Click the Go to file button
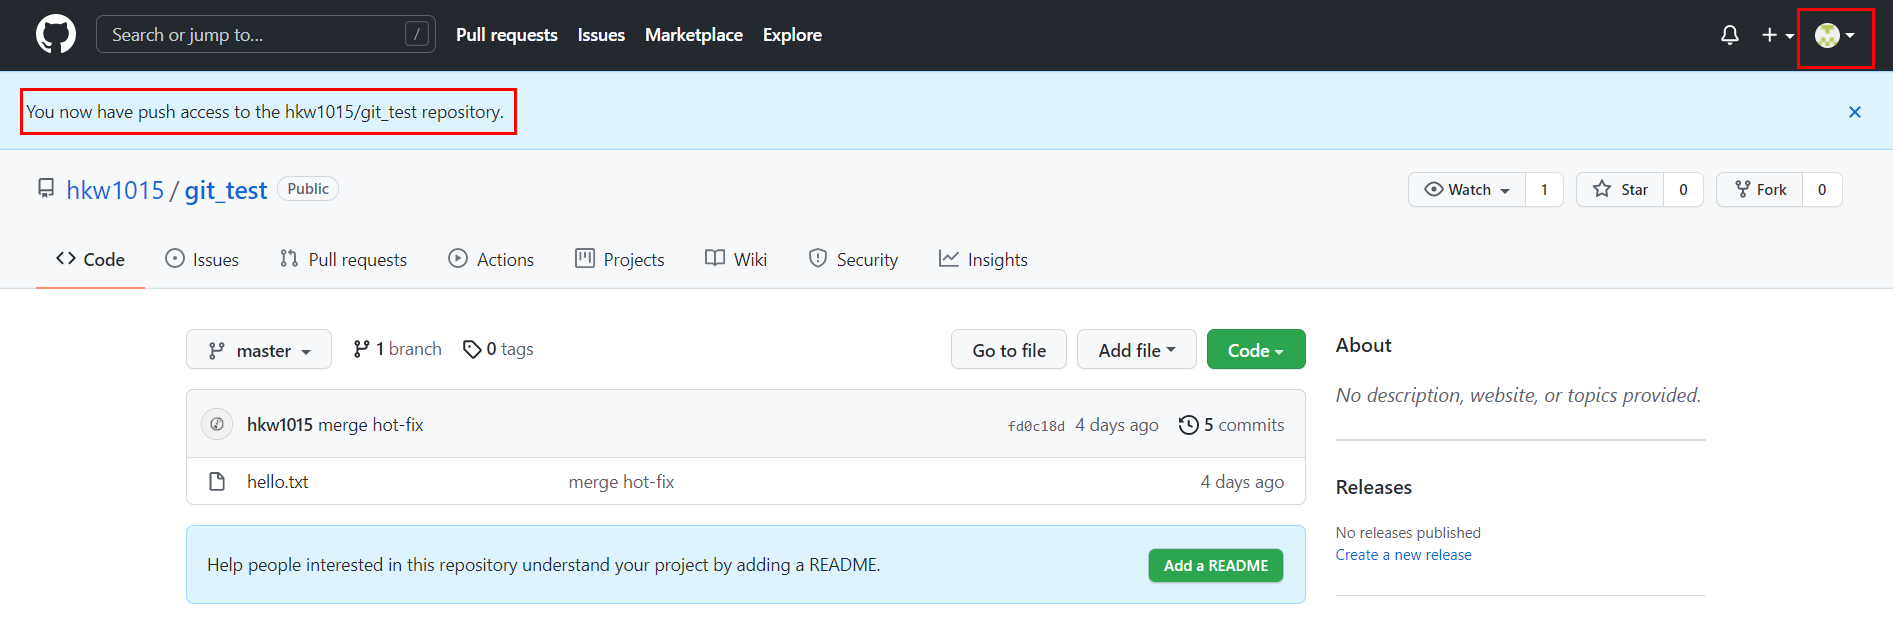Image resolution: width=1893 pixels, height=619 pixels. click(x=1009, y=350)
